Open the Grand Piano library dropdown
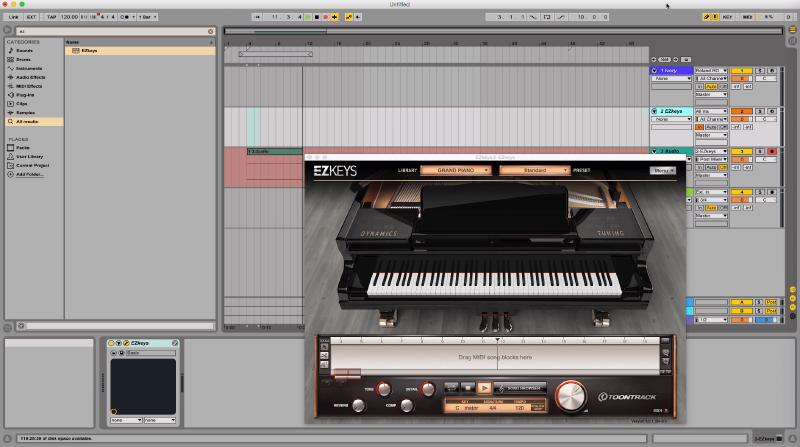800x447 pixels. pos(456,170)
